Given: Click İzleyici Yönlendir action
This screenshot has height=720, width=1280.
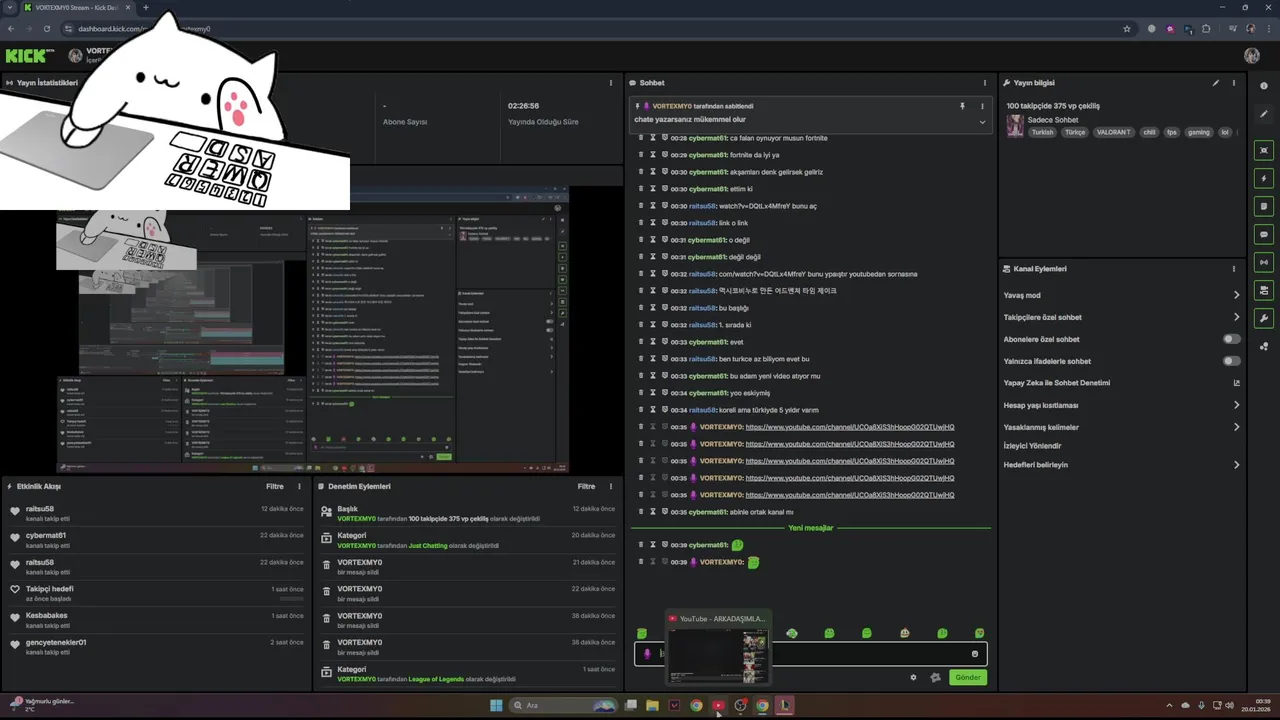Looking at the screenshot, I should pyautogui.click(x=1032, y=445).
